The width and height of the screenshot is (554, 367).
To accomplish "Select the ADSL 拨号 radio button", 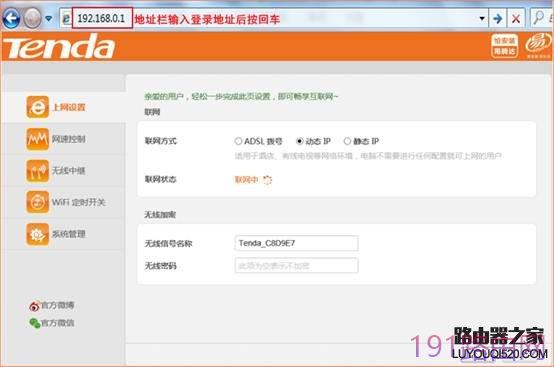I will point(238,141).
